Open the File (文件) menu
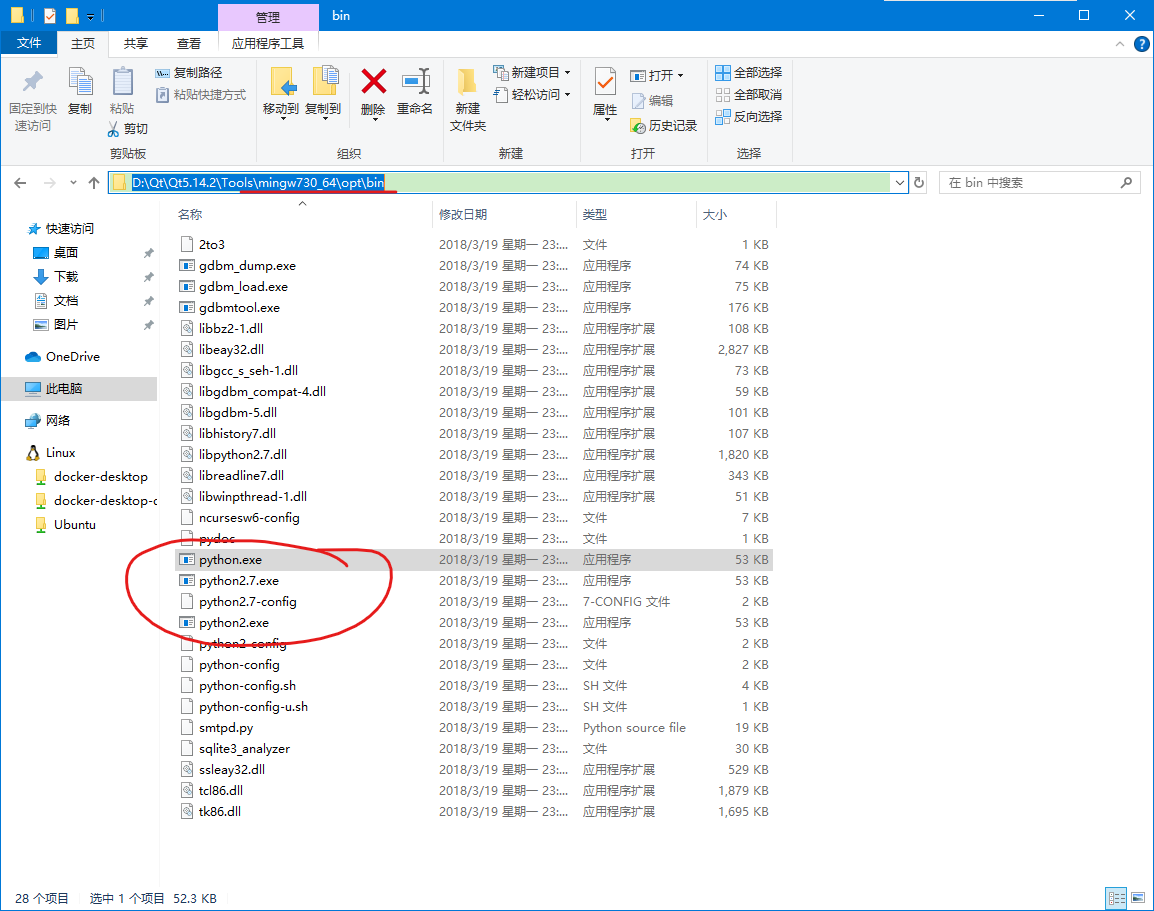 coord(29,43)
